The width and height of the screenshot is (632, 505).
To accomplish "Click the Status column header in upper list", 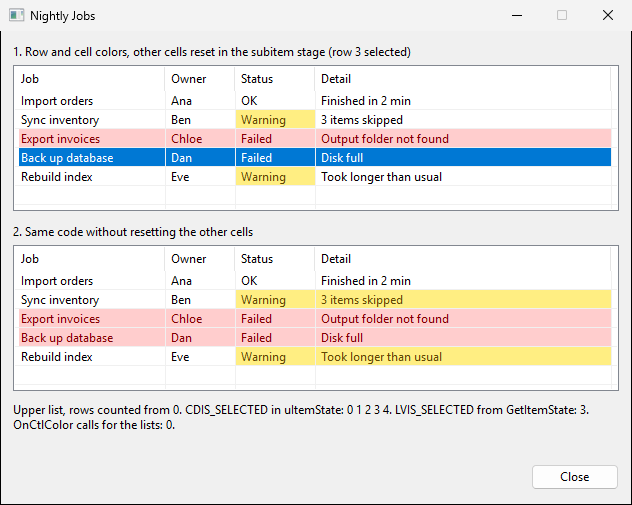I will click(x=275, y=79).
